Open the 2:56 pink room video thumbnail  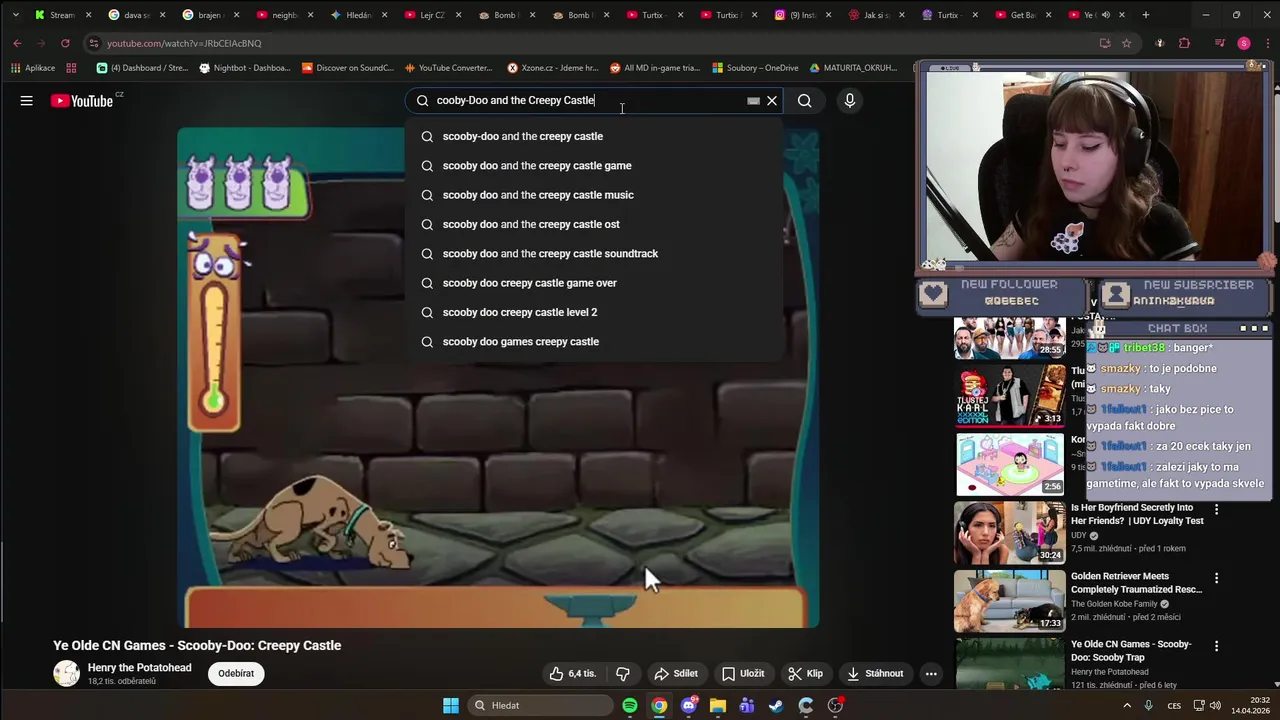tap(1010, 464)
